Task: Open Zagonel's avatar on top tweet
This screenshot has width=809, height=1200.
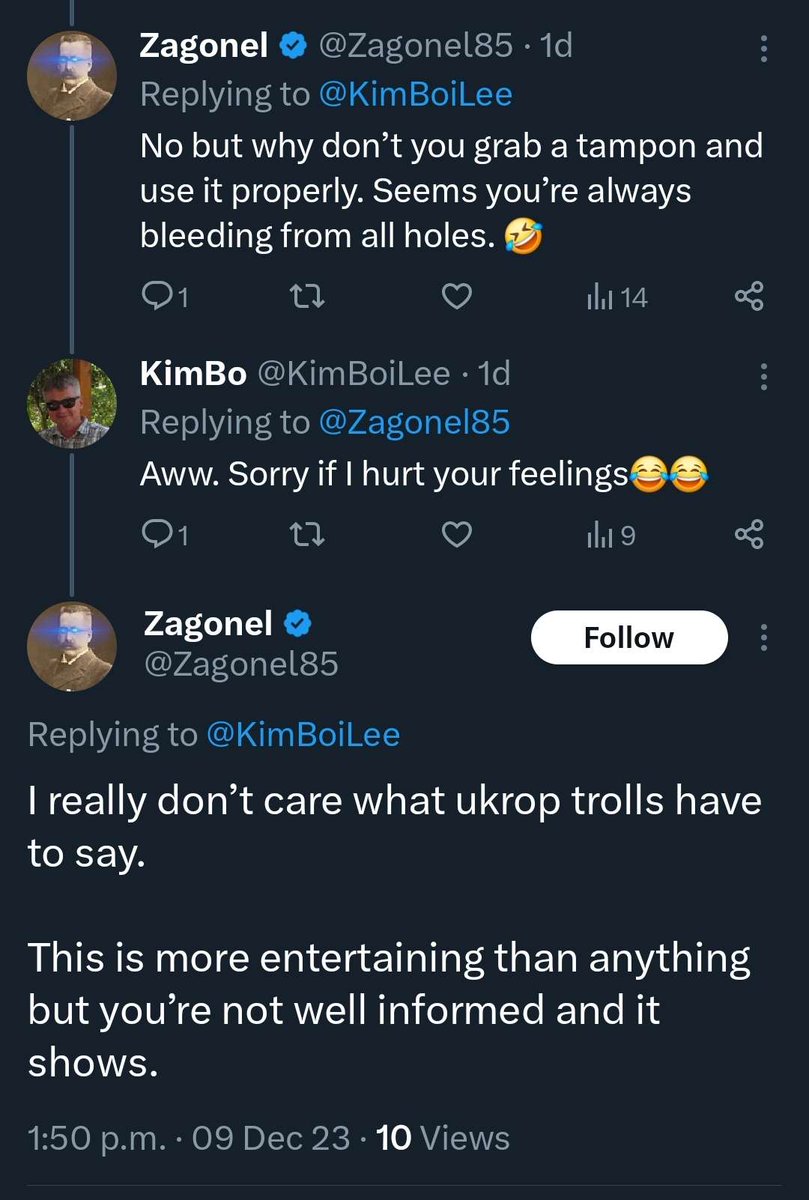Action: [x=71, y=75]
